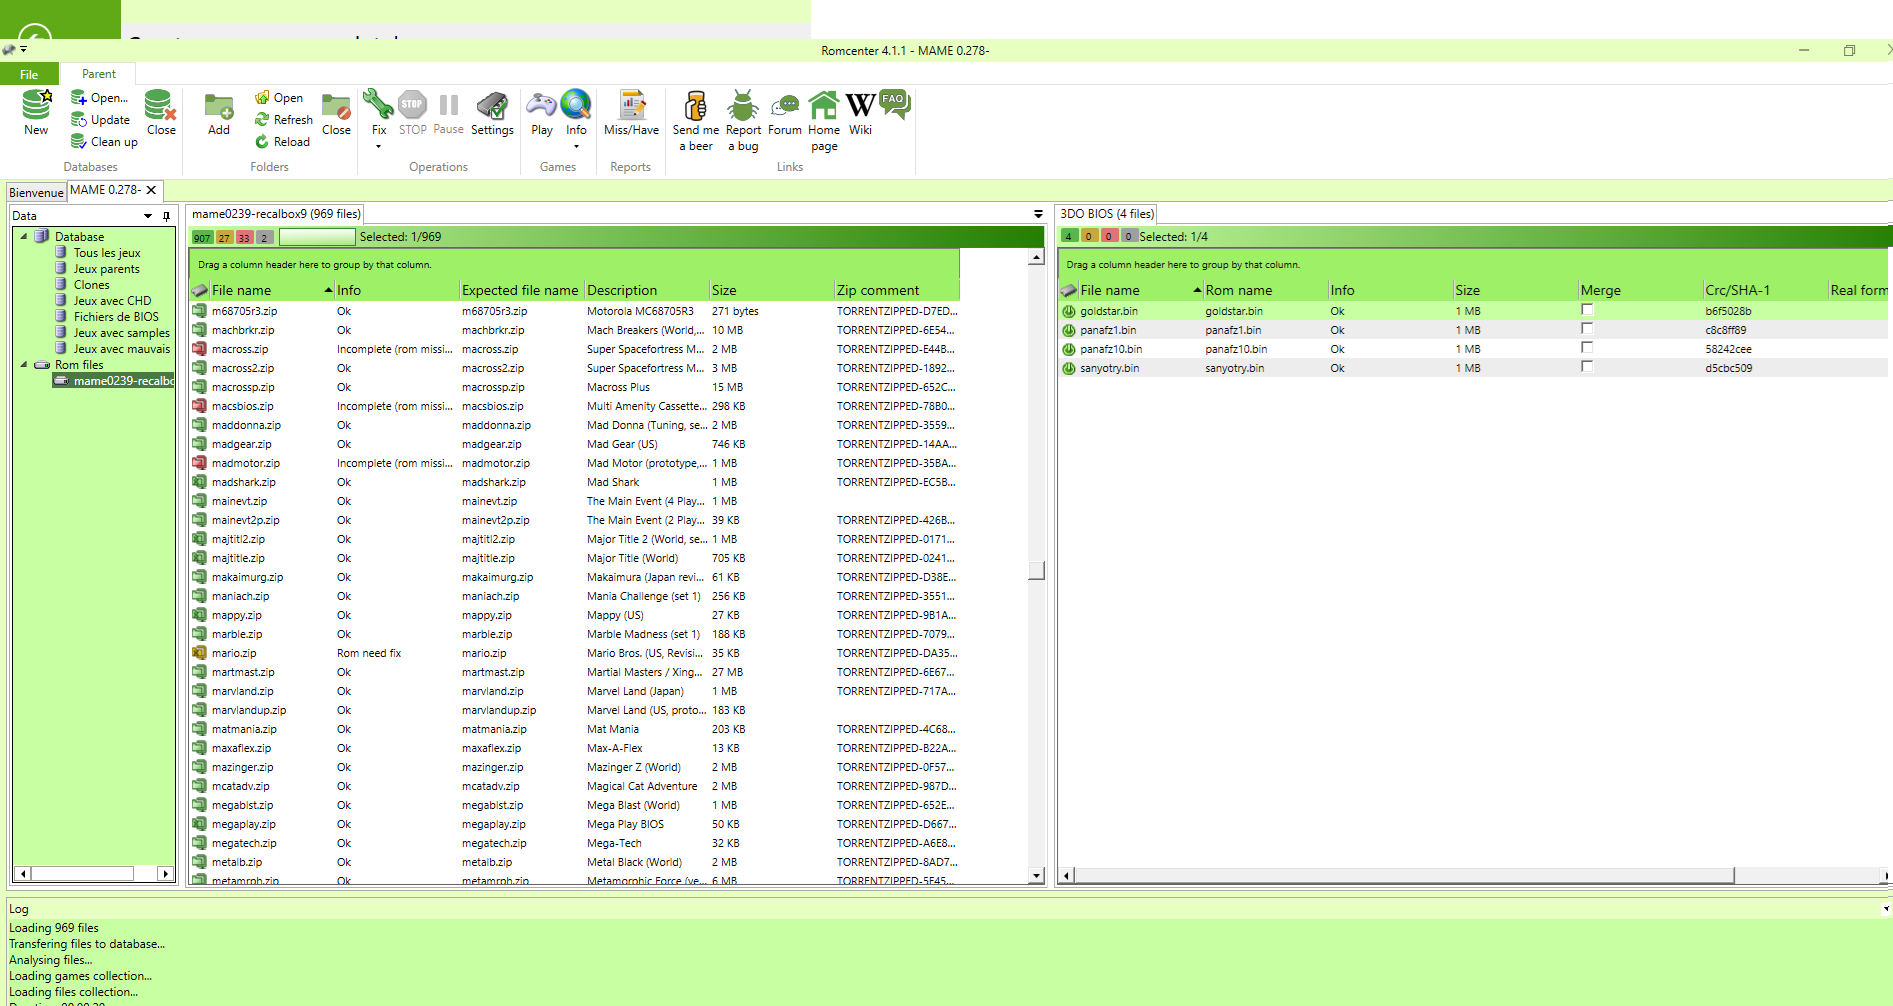The image size is (1893, 1006).
Task: Open the Data panel dropdown arrow
Action: (x=148, y=216)
